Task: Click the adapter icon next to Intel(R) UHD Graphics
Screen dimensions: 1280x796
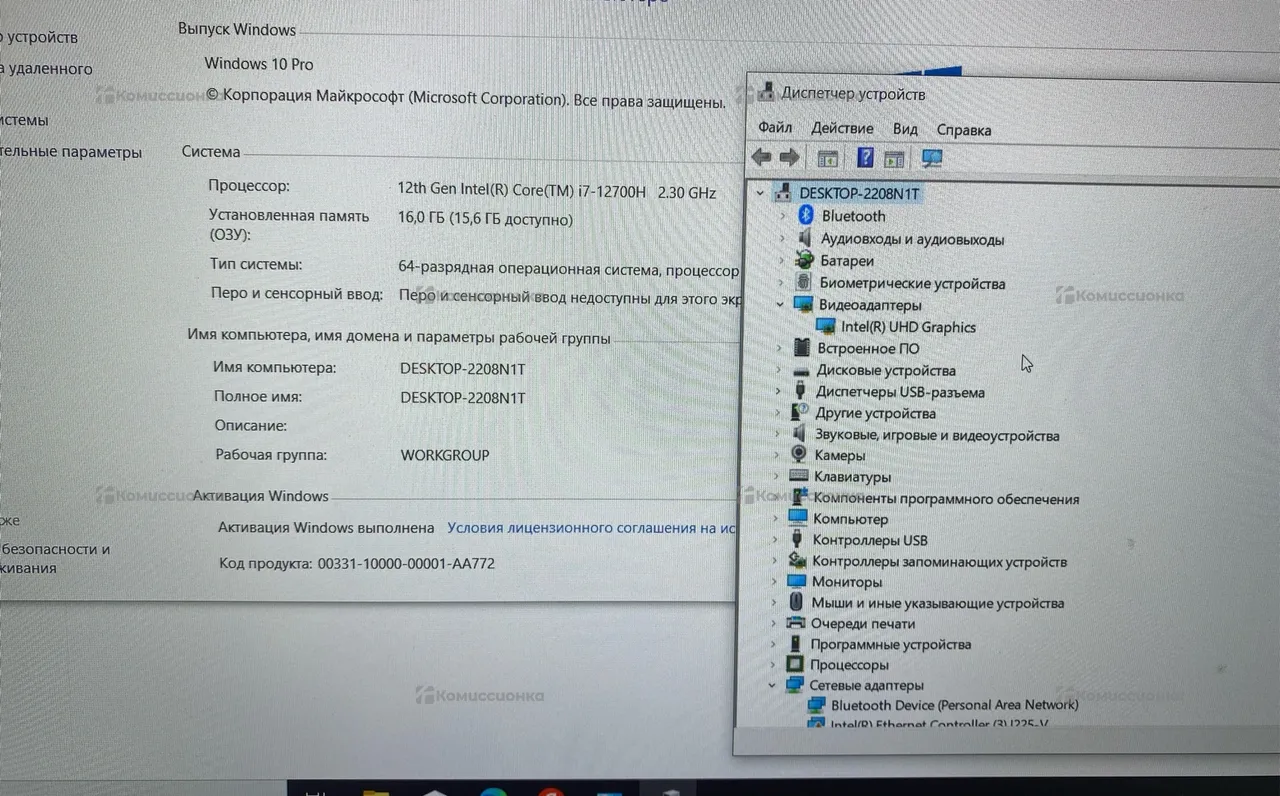Action: click(x=826, y=326)
